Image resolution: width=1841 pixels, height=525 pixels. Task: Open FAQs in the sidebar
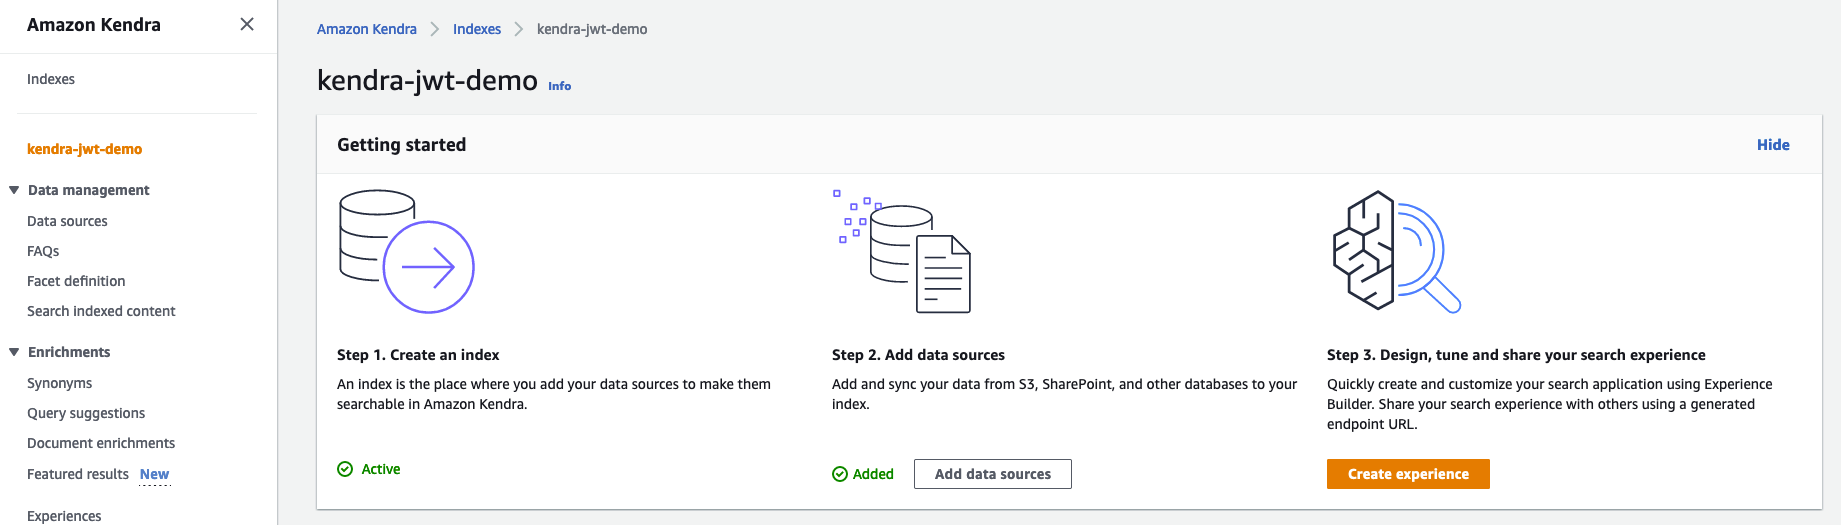(43, 251)
